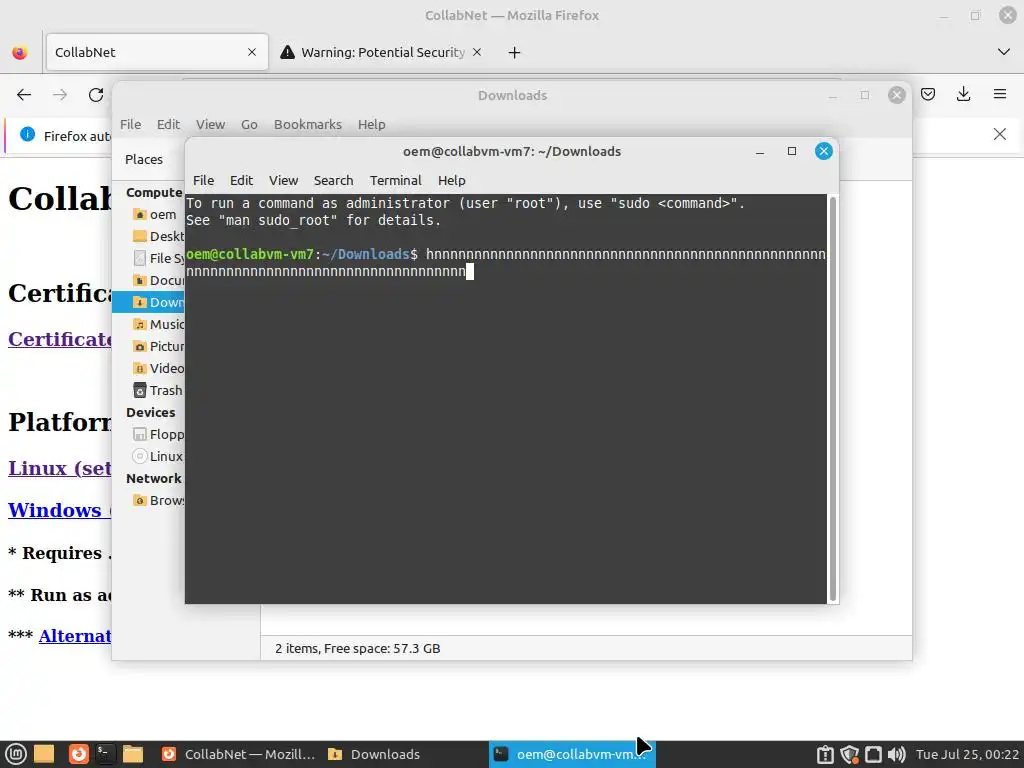
Task: Open the Linux Mint start menu
Action: tap(16, 754)
